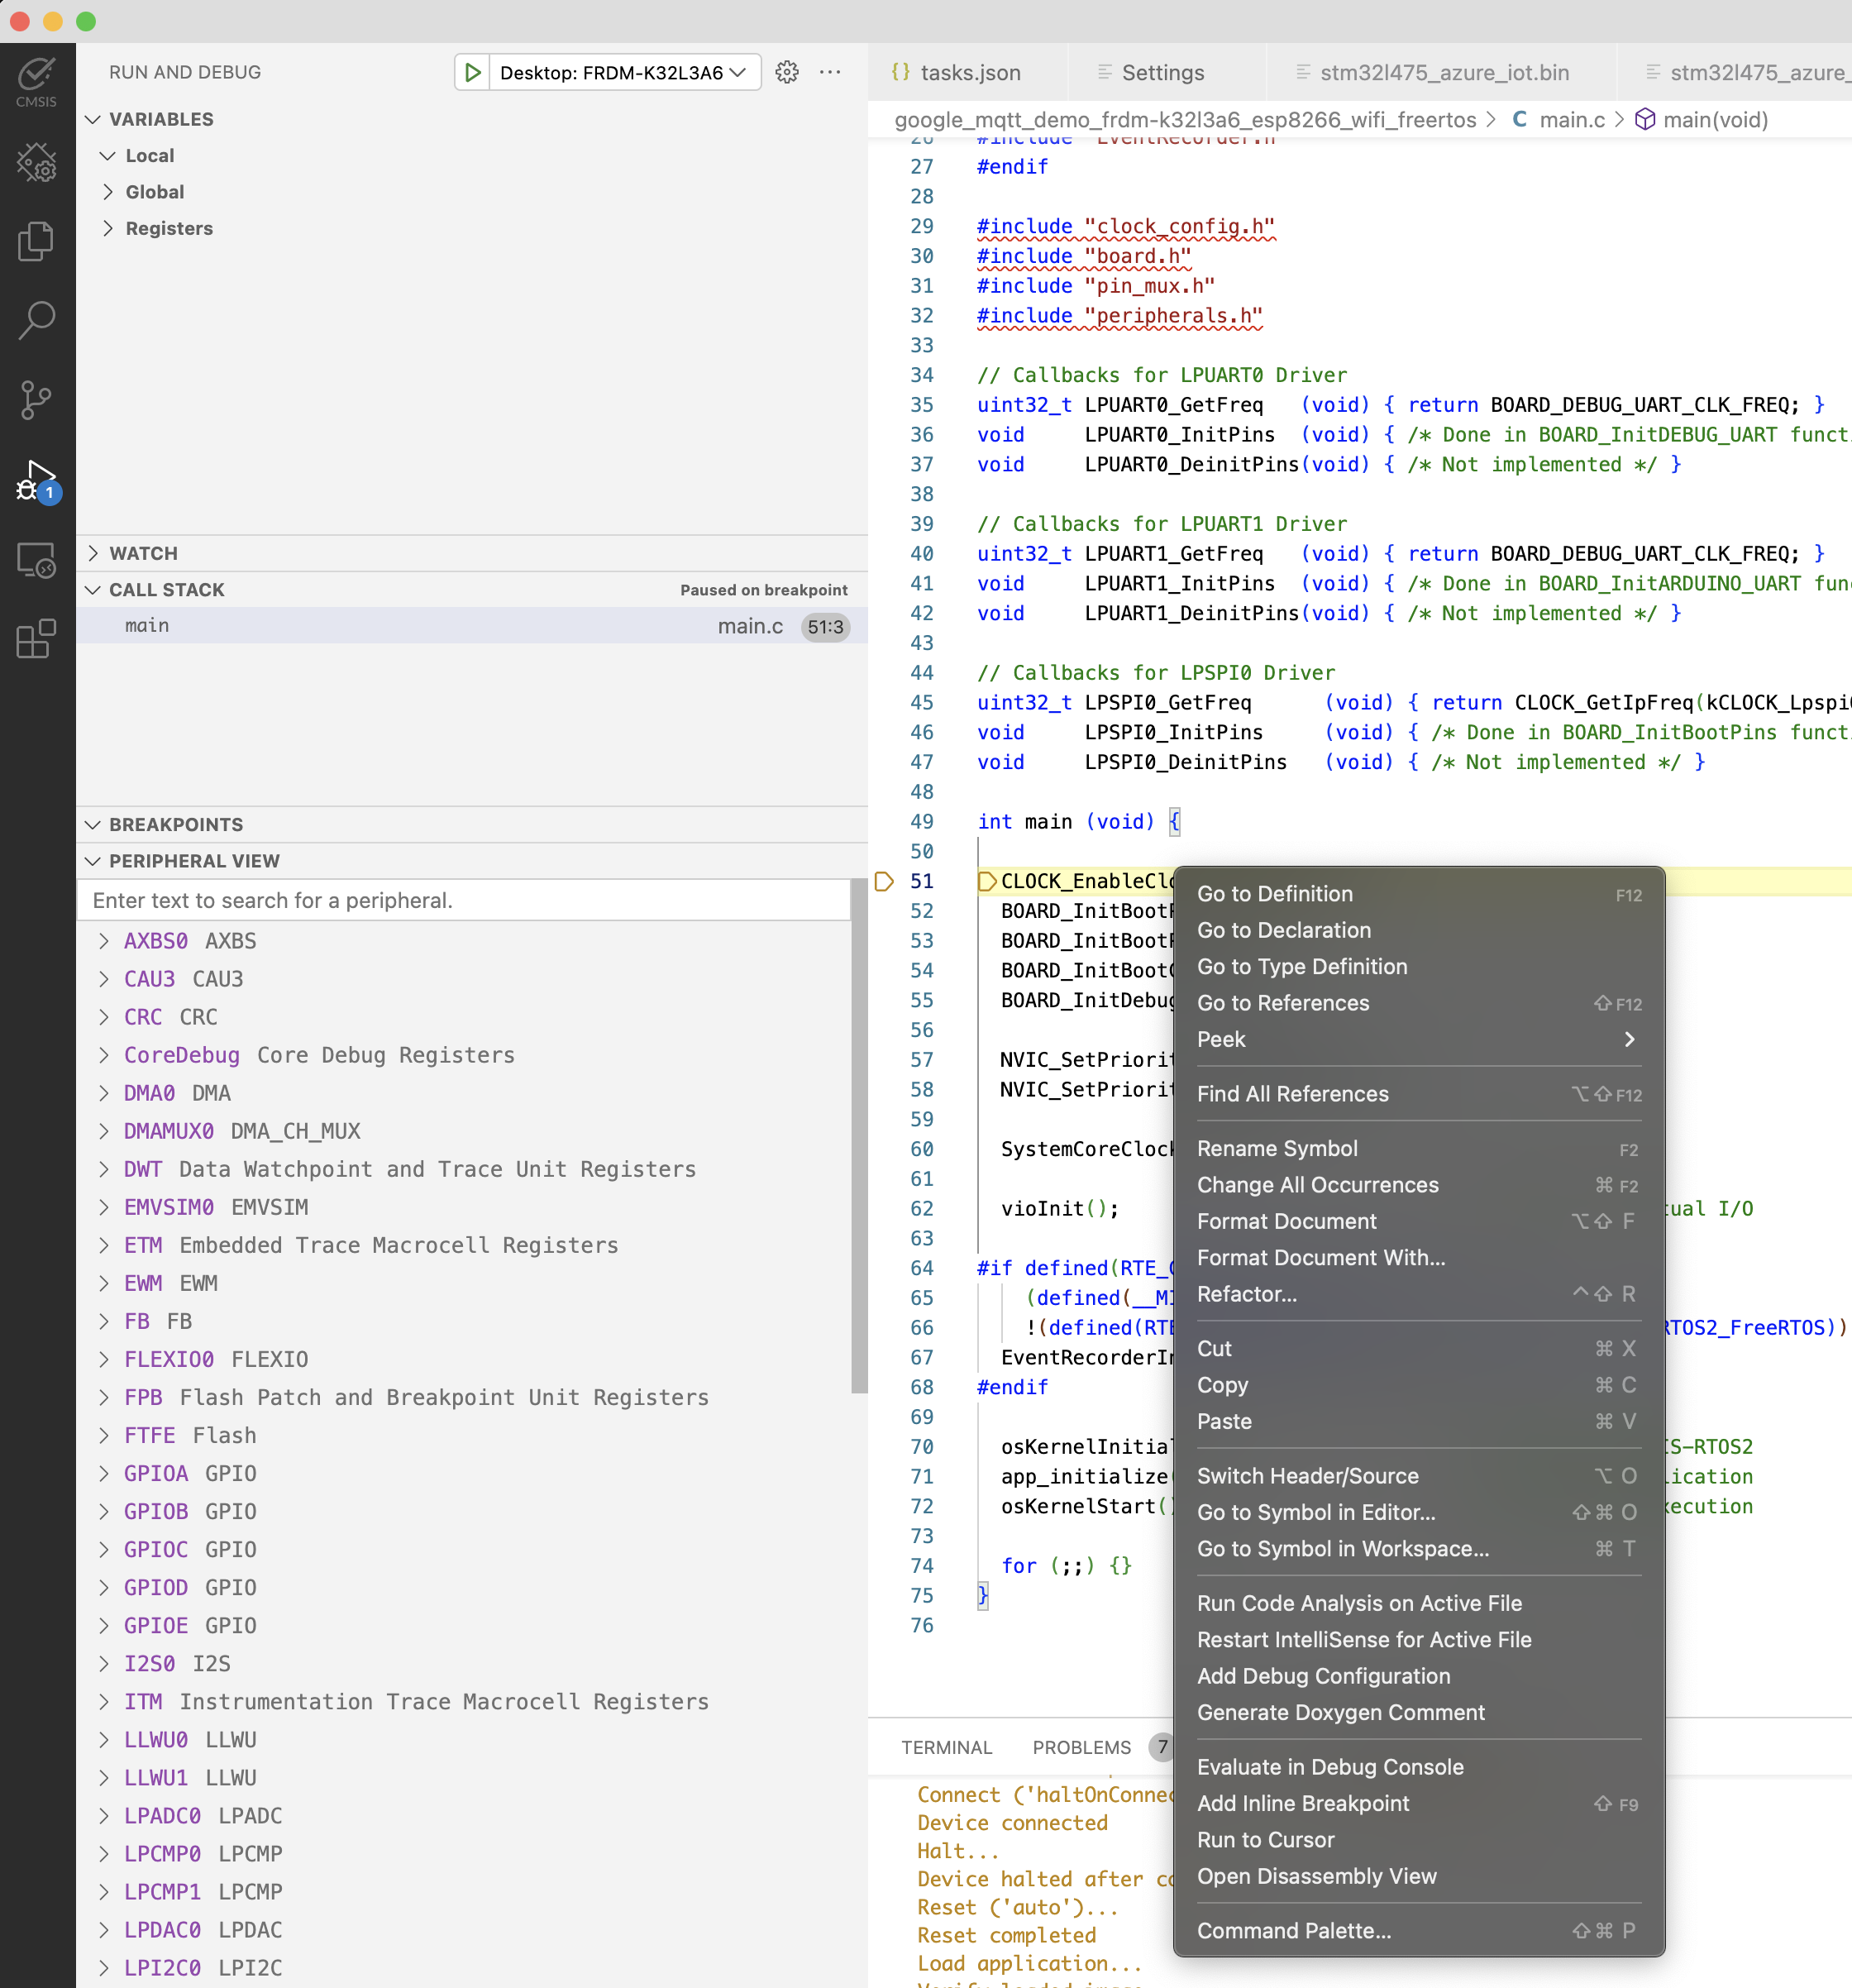The image size is (1852, 1988).
Task: Choose Run to Cursor menu entry
Action: 1265,1840
